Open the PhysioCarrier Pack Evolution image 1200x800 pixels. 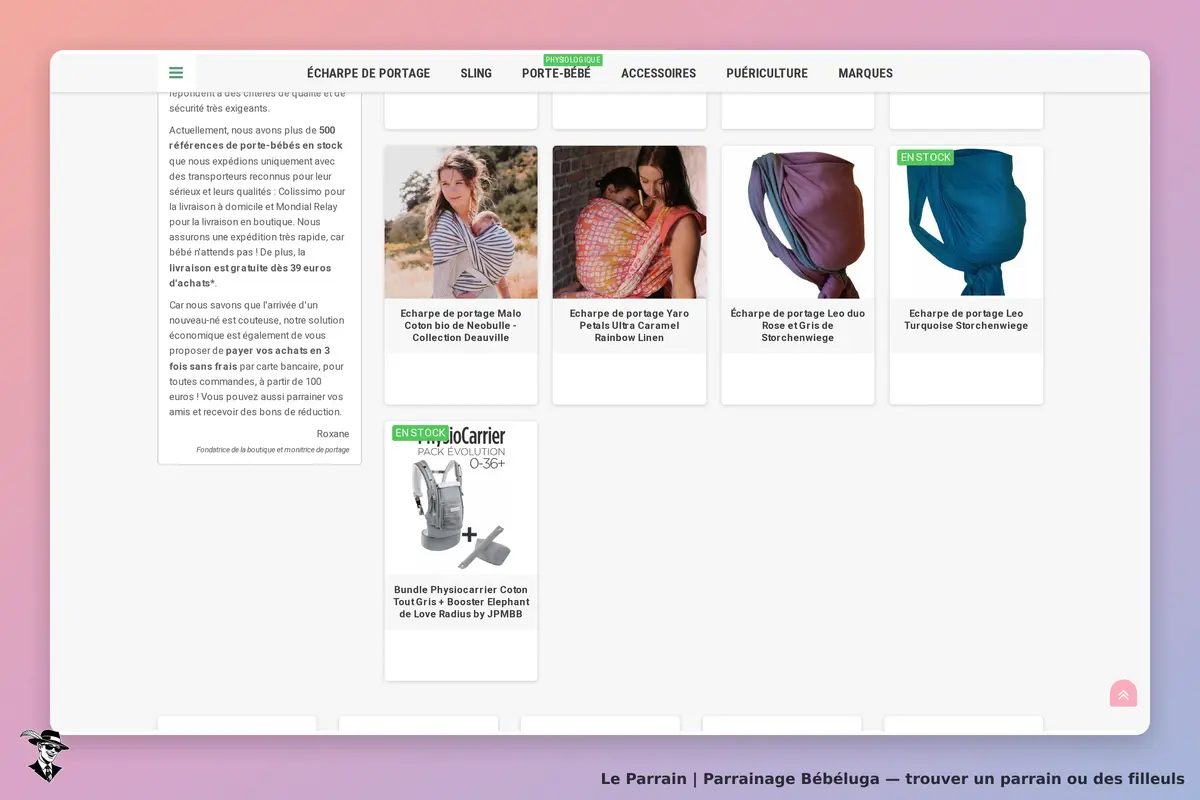461,498
